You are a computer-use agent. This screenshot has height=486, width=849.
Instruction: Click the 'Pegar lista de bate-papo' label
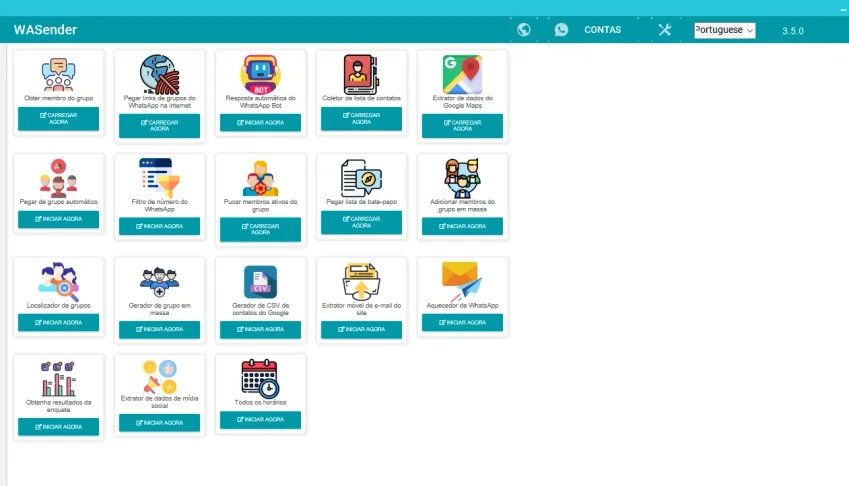(361, 202)
